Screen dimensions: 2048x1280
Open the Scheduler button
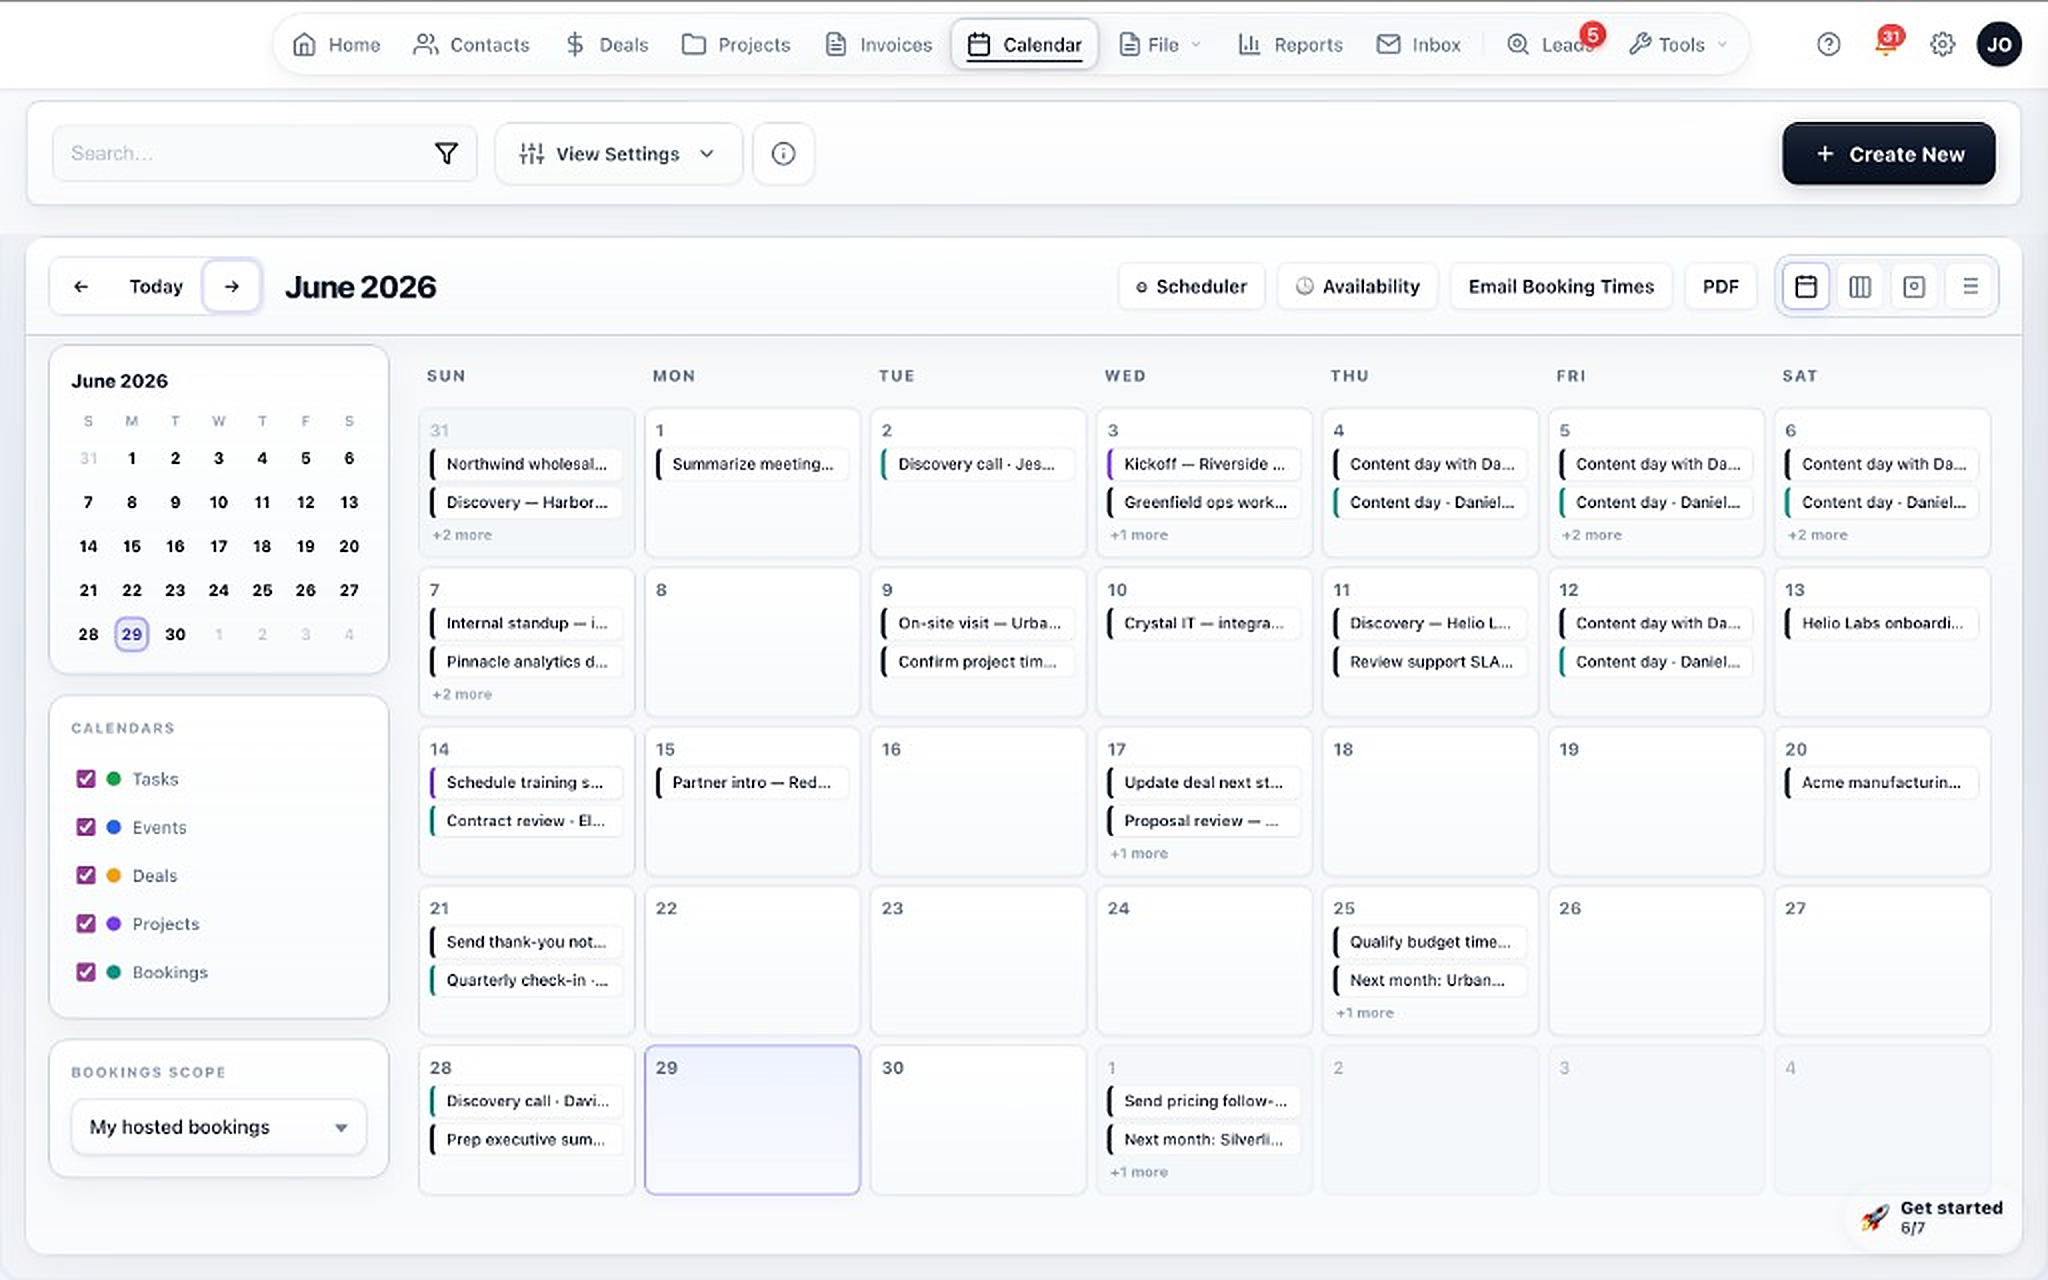pyautogui.click(x=1191, y=287)
